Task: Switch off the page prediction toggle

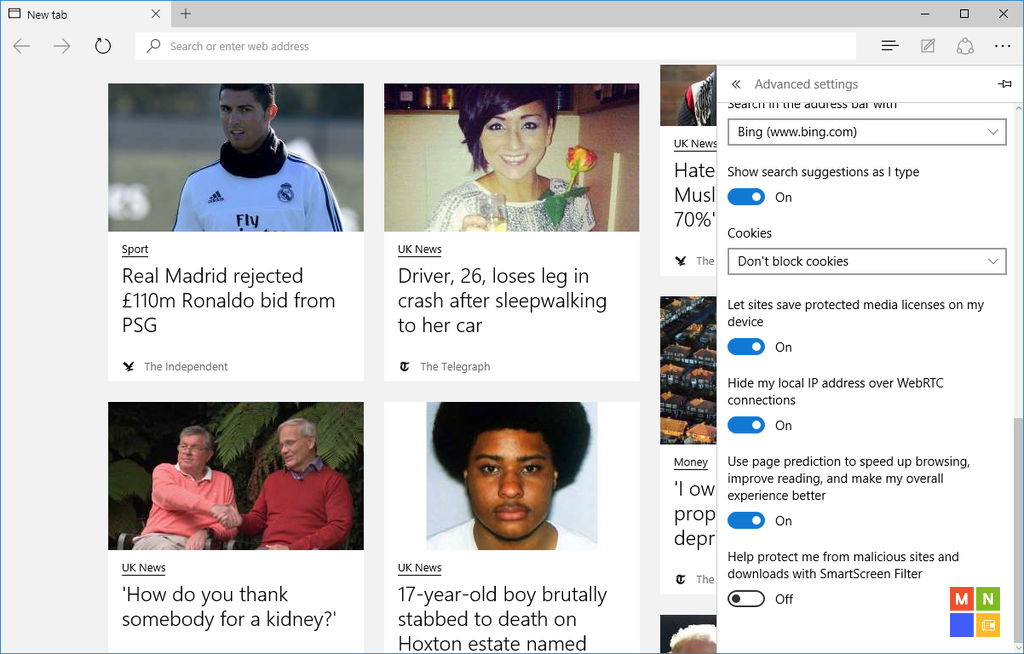Action: [x=746, y=521]
